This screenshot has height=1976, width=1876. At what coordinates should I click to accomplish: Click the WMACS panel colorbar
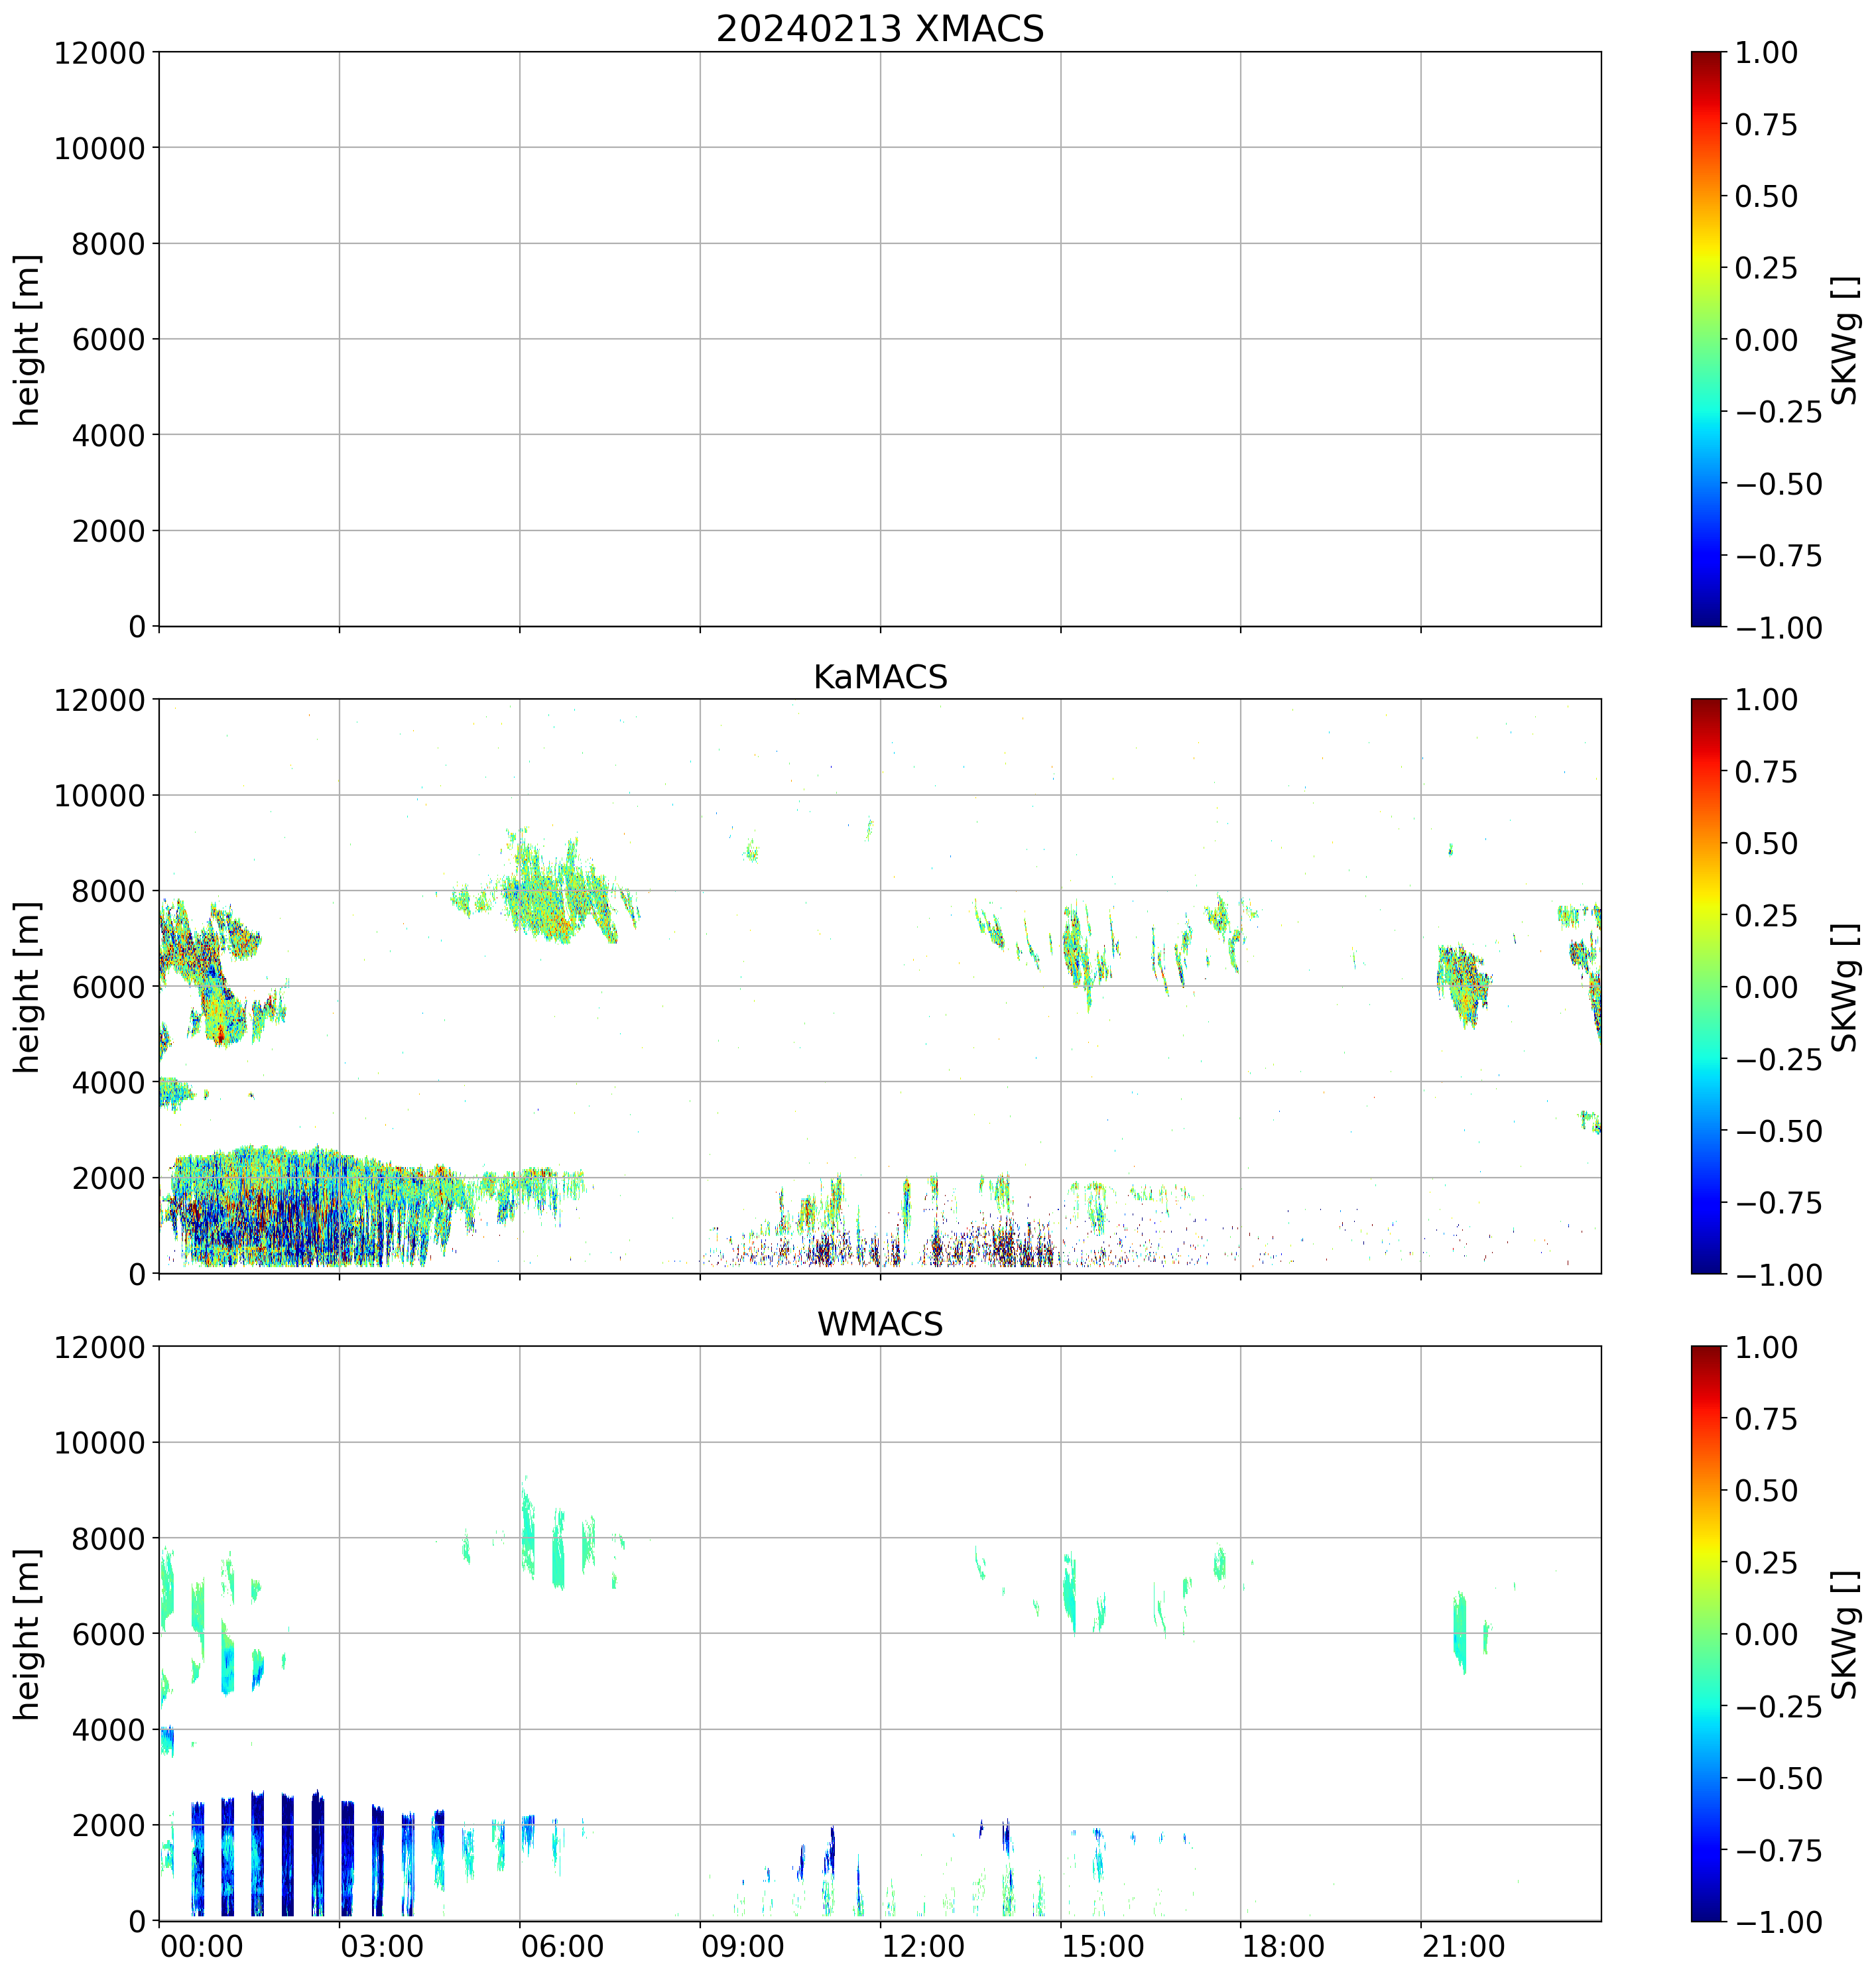[x=1706, y=1633]
